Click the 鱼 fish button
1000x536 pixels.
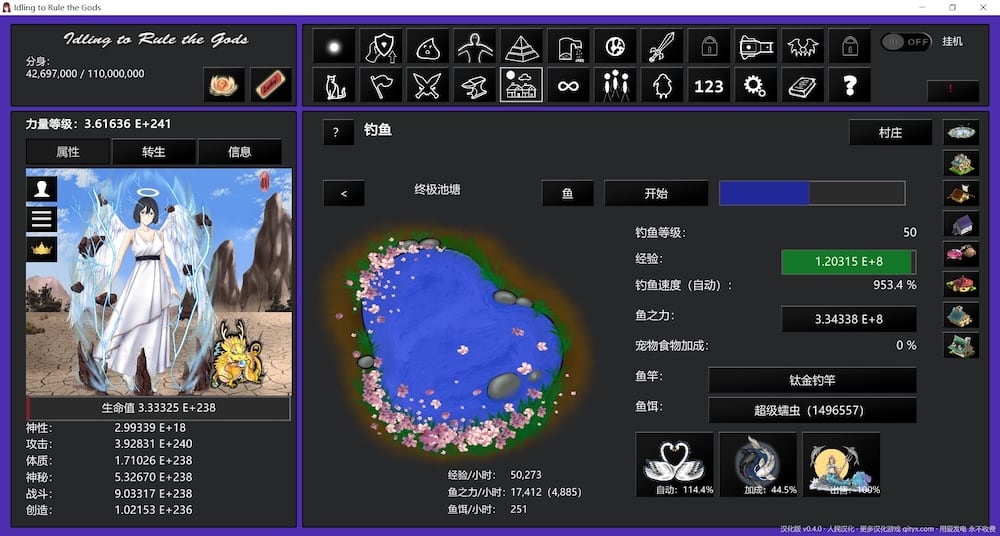point(568,193)
